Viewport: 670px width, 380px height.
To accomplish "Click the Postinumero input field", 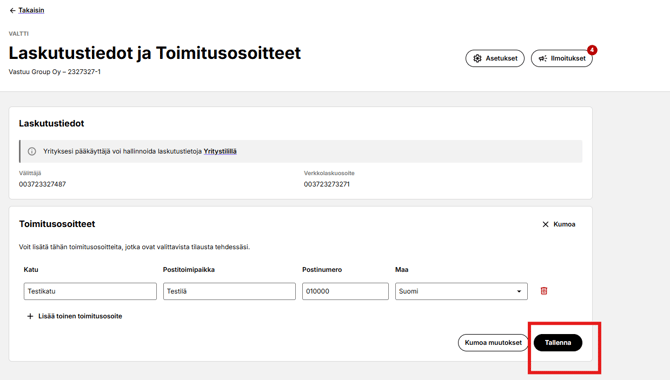I will pyautogui.click(x=345, y=291).
